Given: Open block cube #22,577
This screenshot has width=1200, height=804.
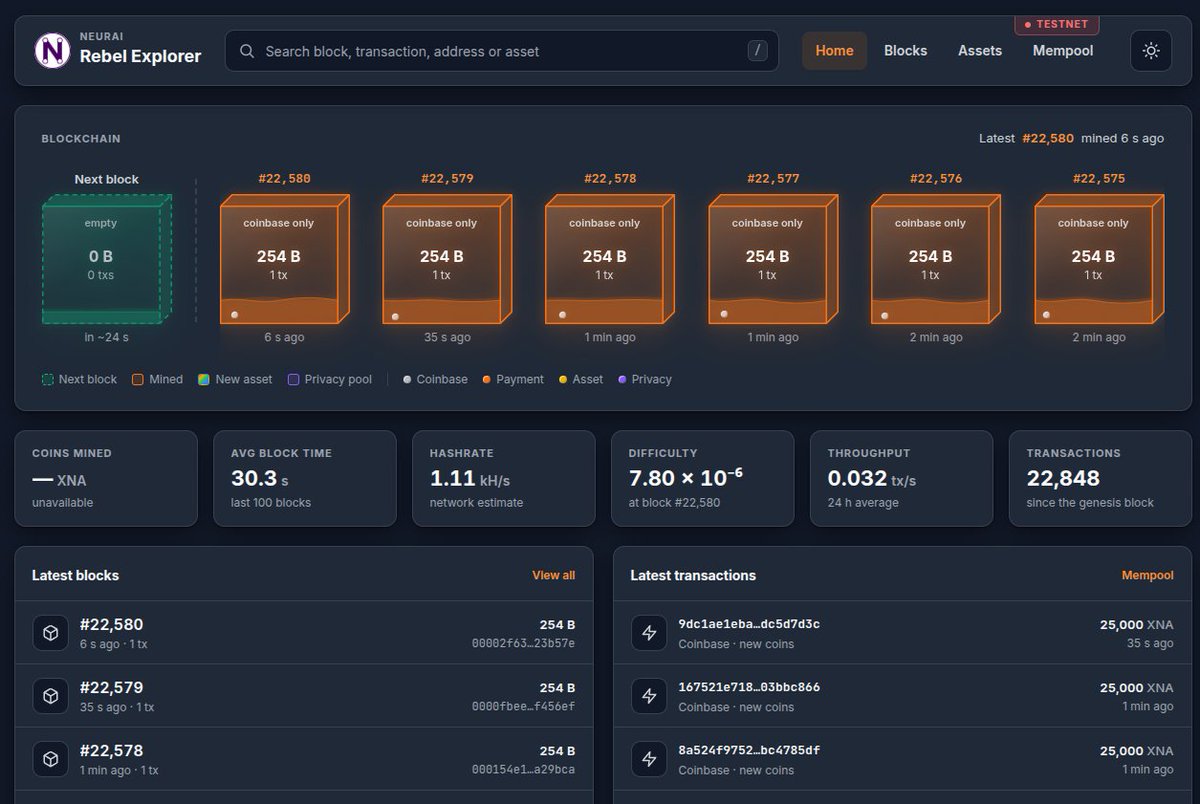Looking at the screenshot, I should (x=774, y=259).
